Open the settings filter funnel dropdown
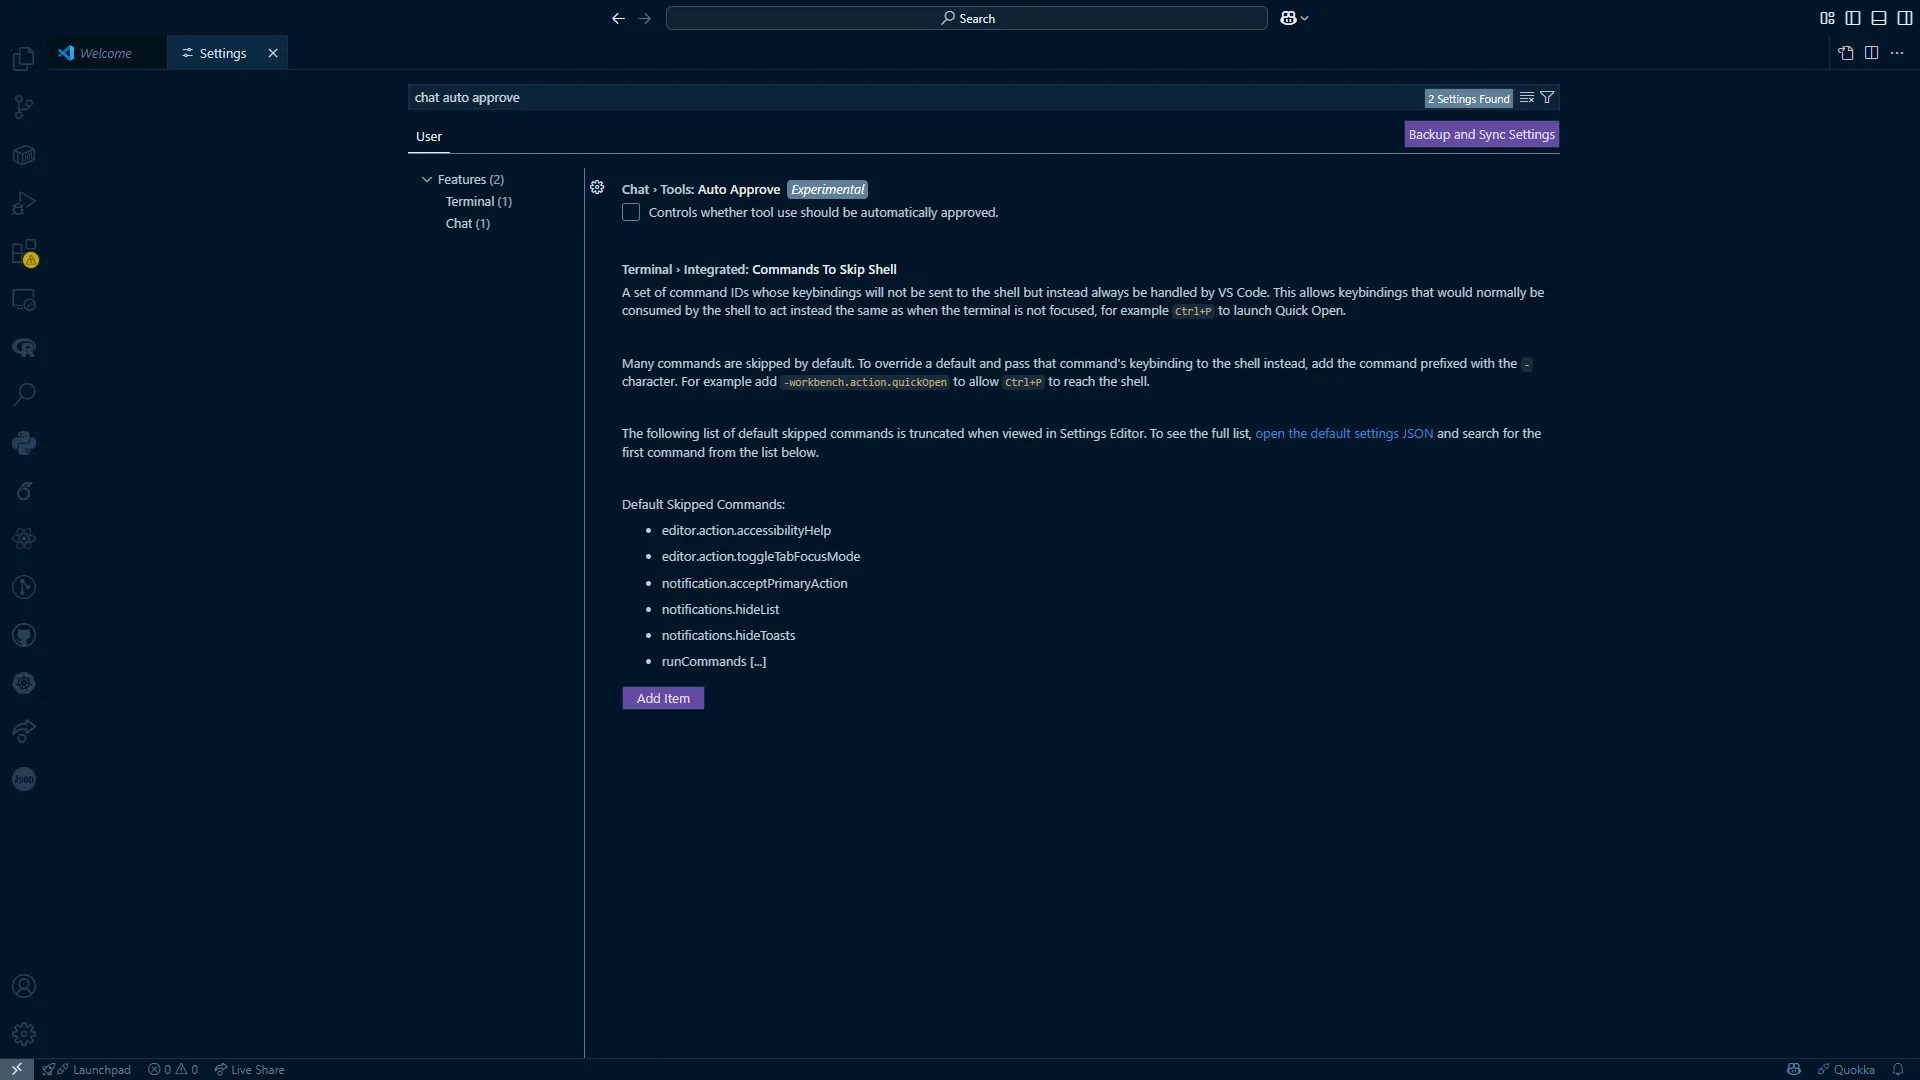 click(1547, 97)
